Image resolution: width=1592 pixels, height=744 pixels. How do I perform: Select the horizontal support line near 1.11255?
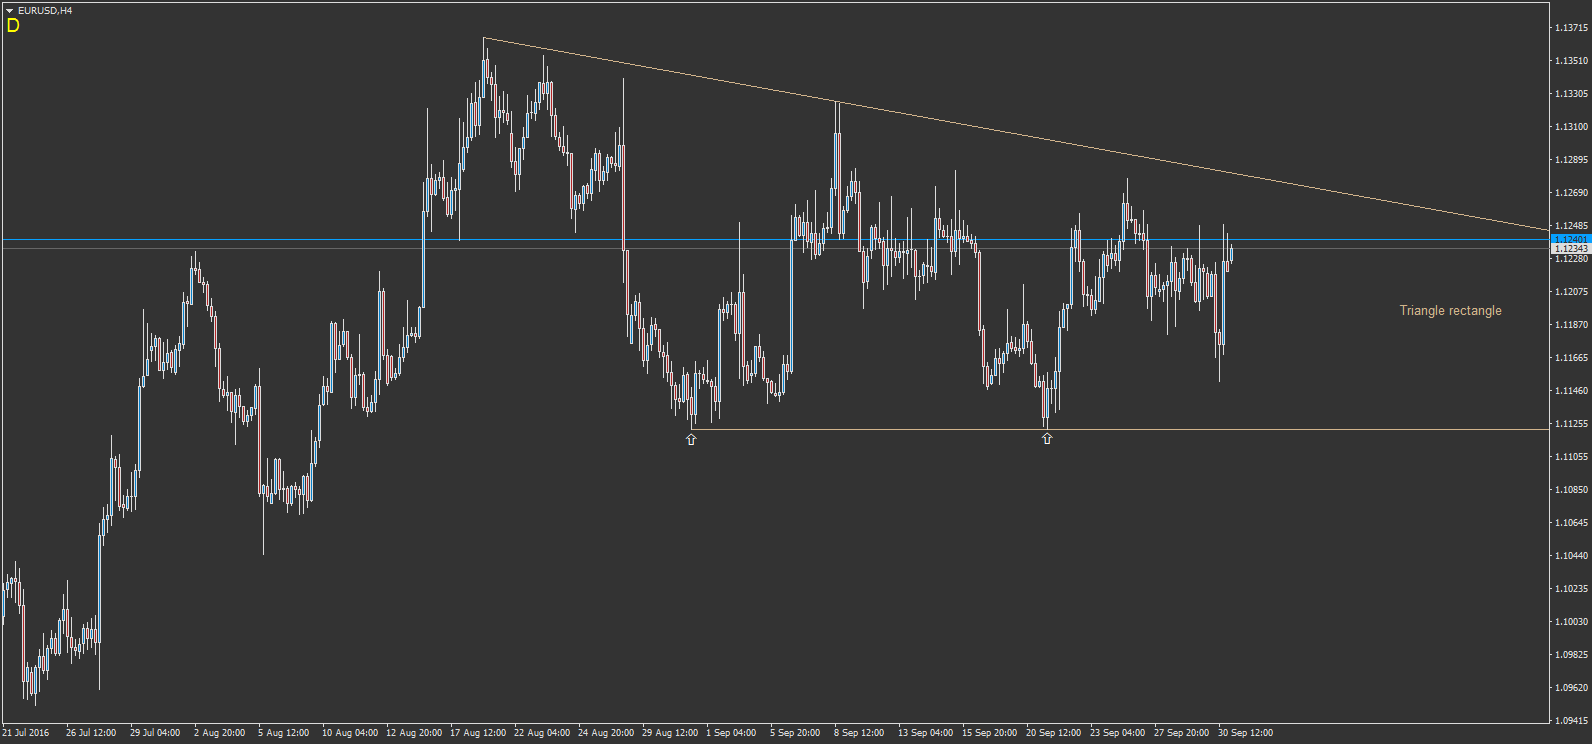(1120, 430)
